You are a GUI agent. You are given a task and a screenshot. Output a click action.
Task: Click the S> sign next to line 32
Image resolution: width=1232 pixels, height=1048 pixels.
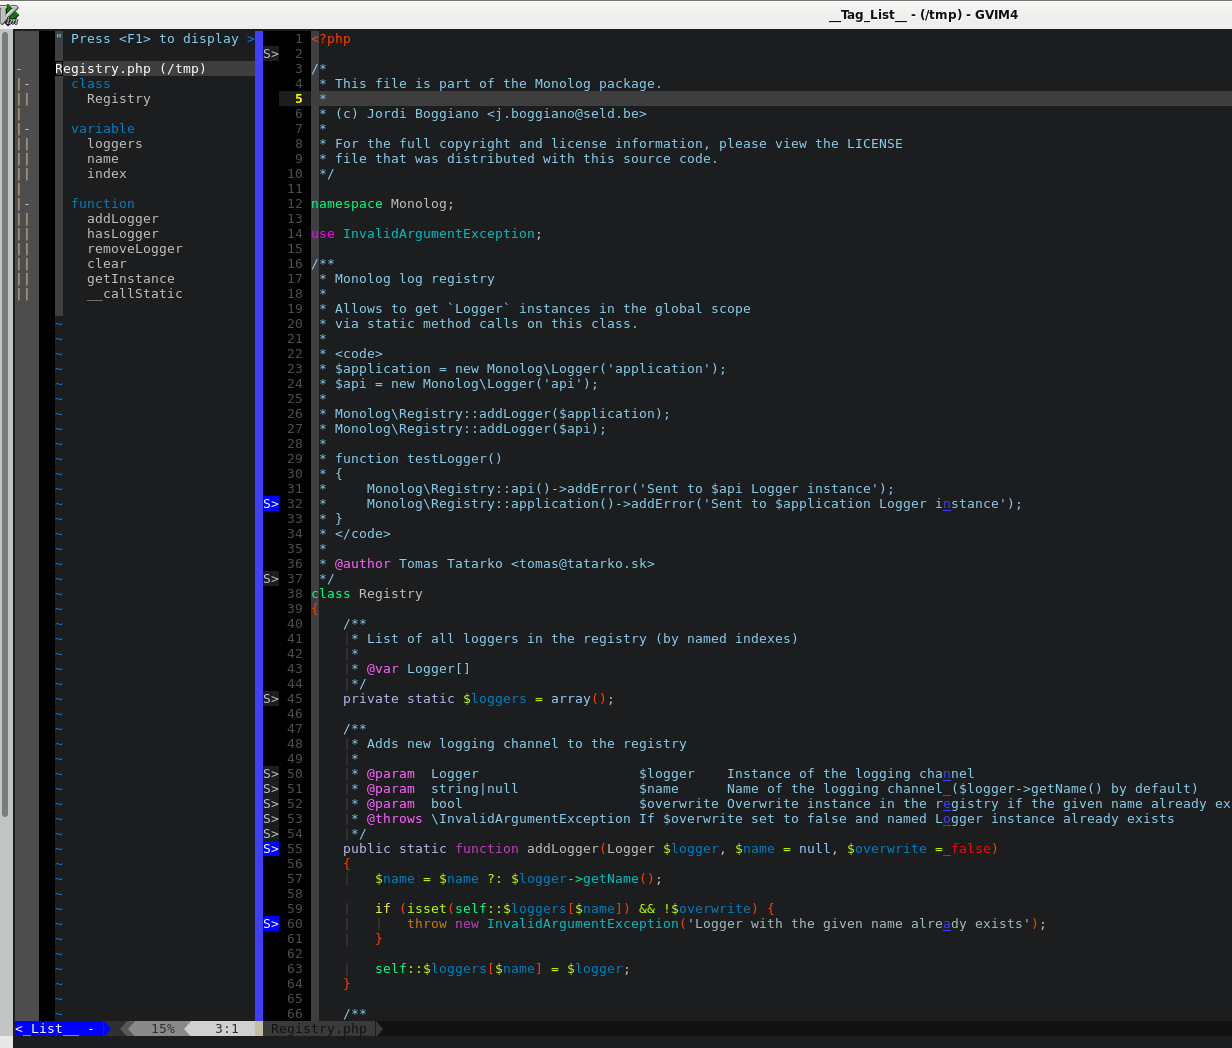[269, 503]
